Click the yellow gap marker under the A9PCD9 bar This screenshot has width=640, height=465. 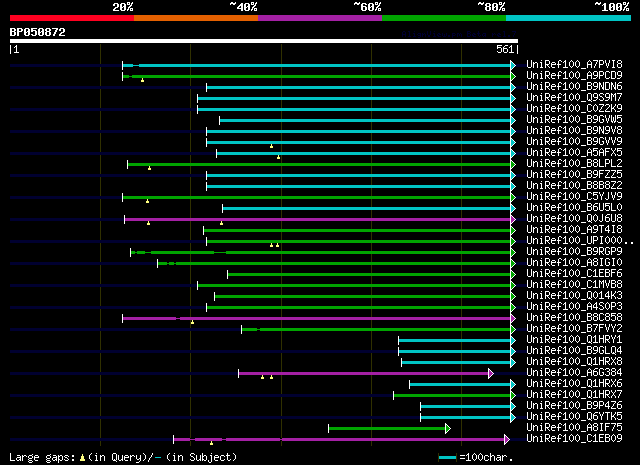142,80
